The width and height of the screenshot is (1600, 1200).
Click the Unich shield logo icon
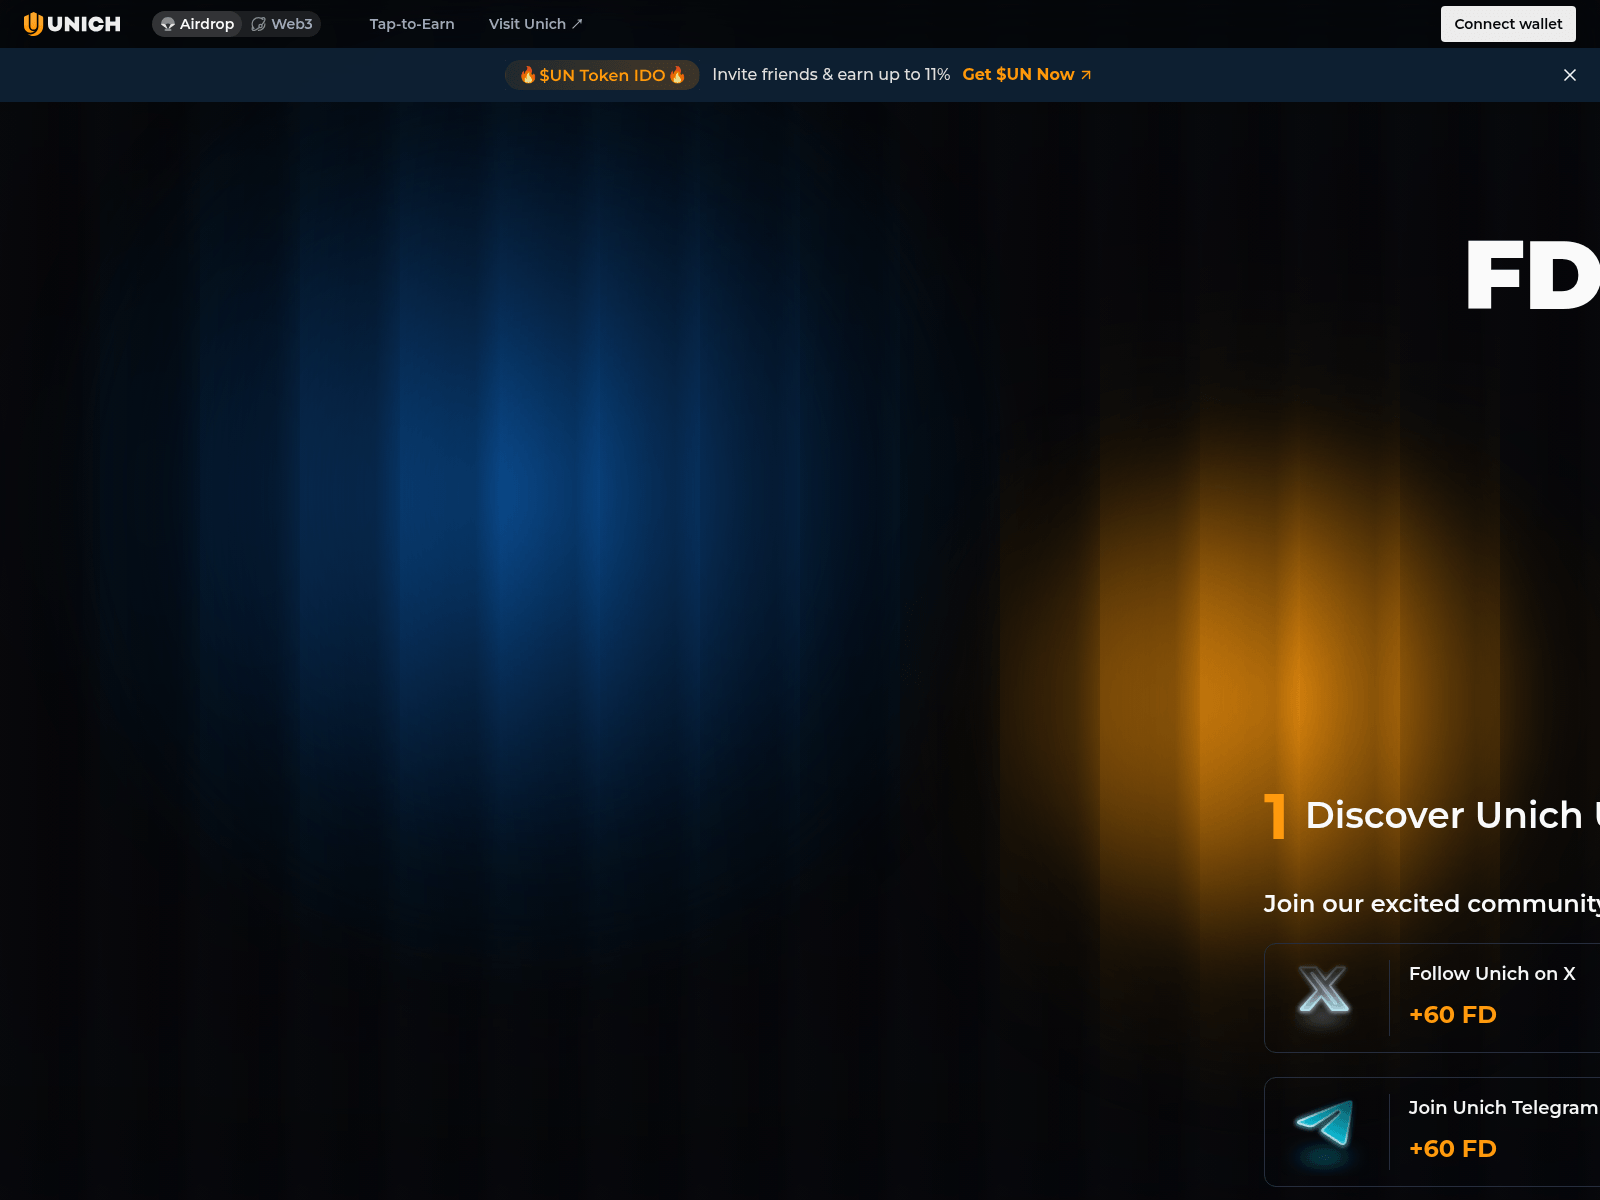point(33,24)
